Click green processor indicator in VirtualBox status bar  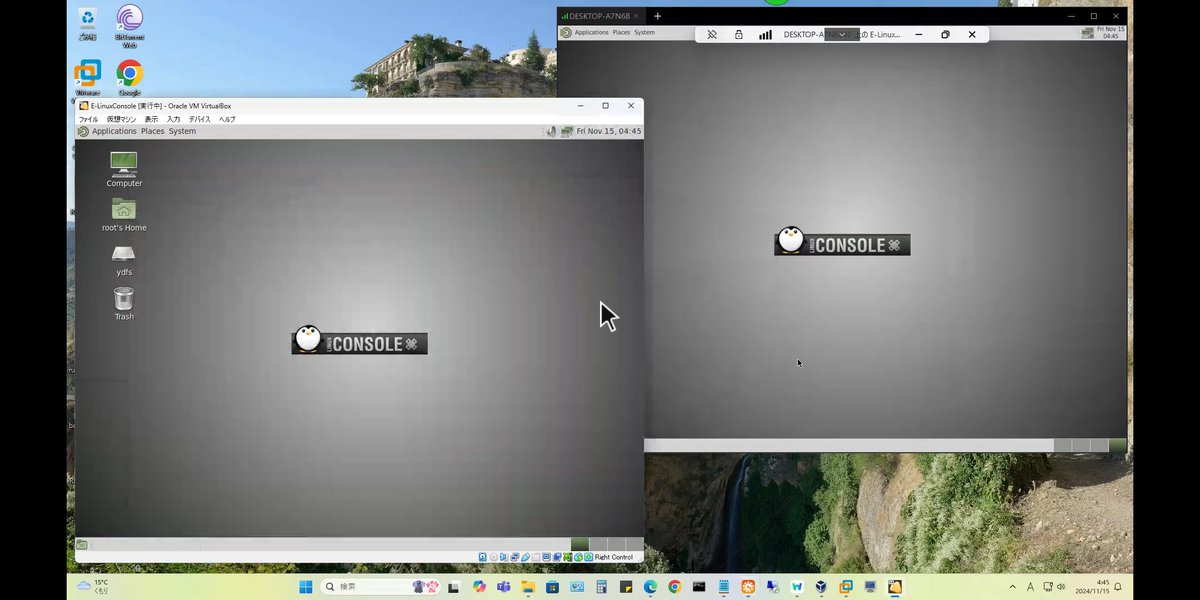tap(568, 557)
